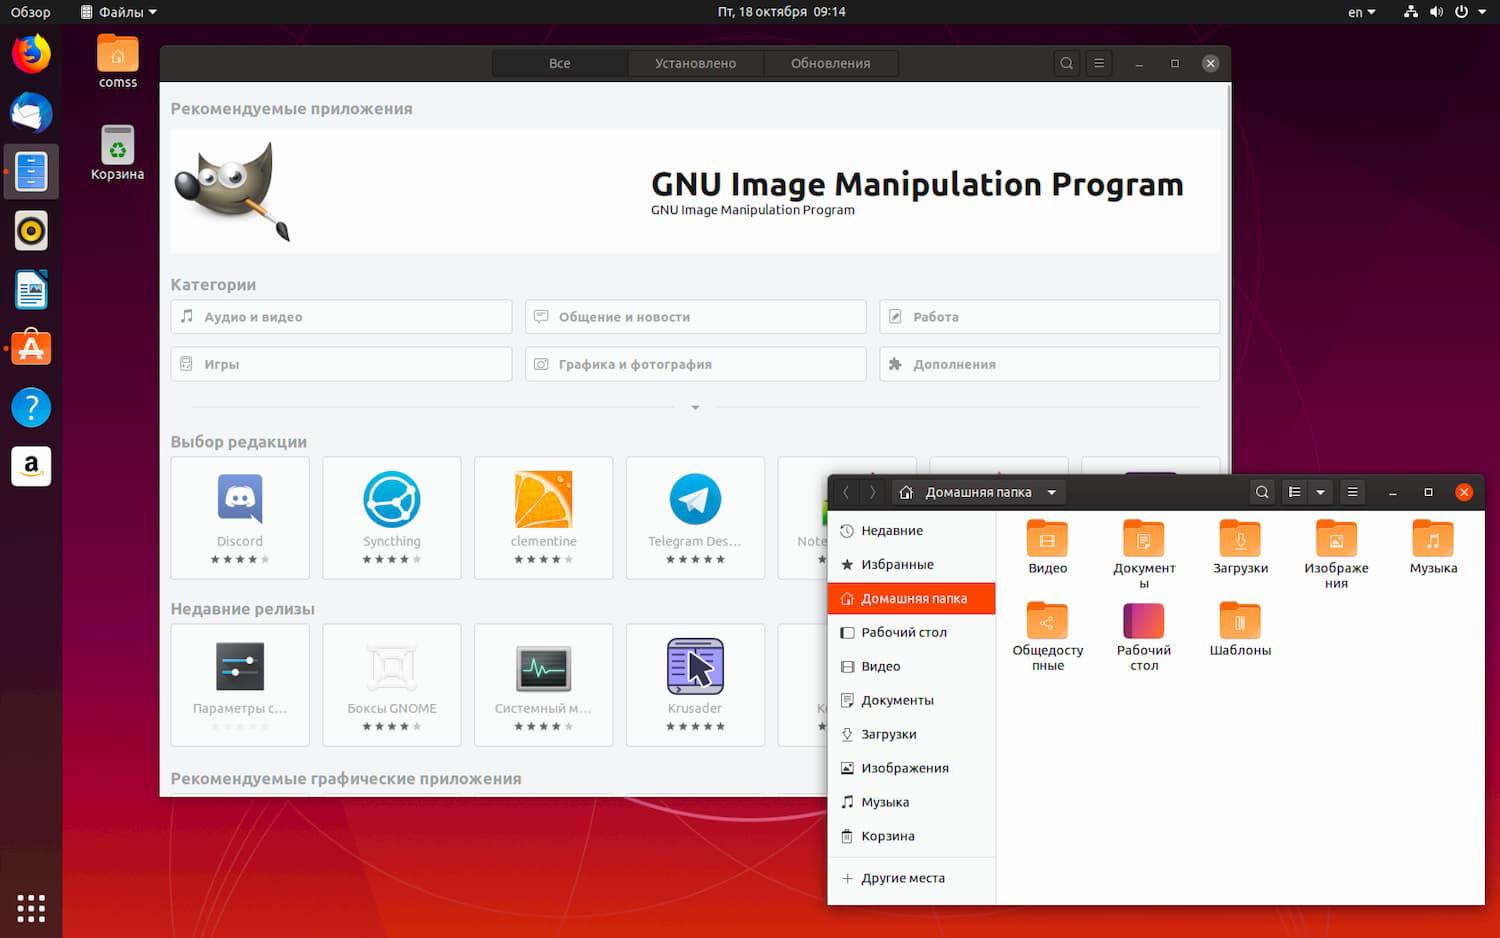Open Недавние in the Files sidebar
Viewport: 1500px width, 938px height.
pyautogui.click(x=912, y=531)
